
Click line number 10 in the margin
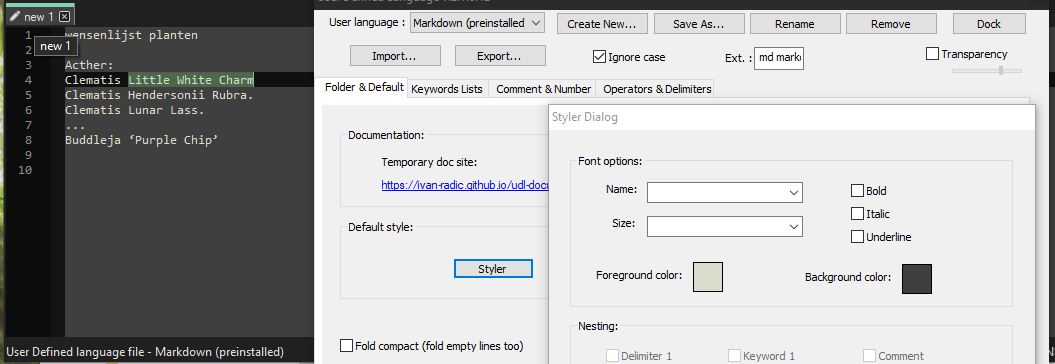pyautogui.click(x=25, y=170)
